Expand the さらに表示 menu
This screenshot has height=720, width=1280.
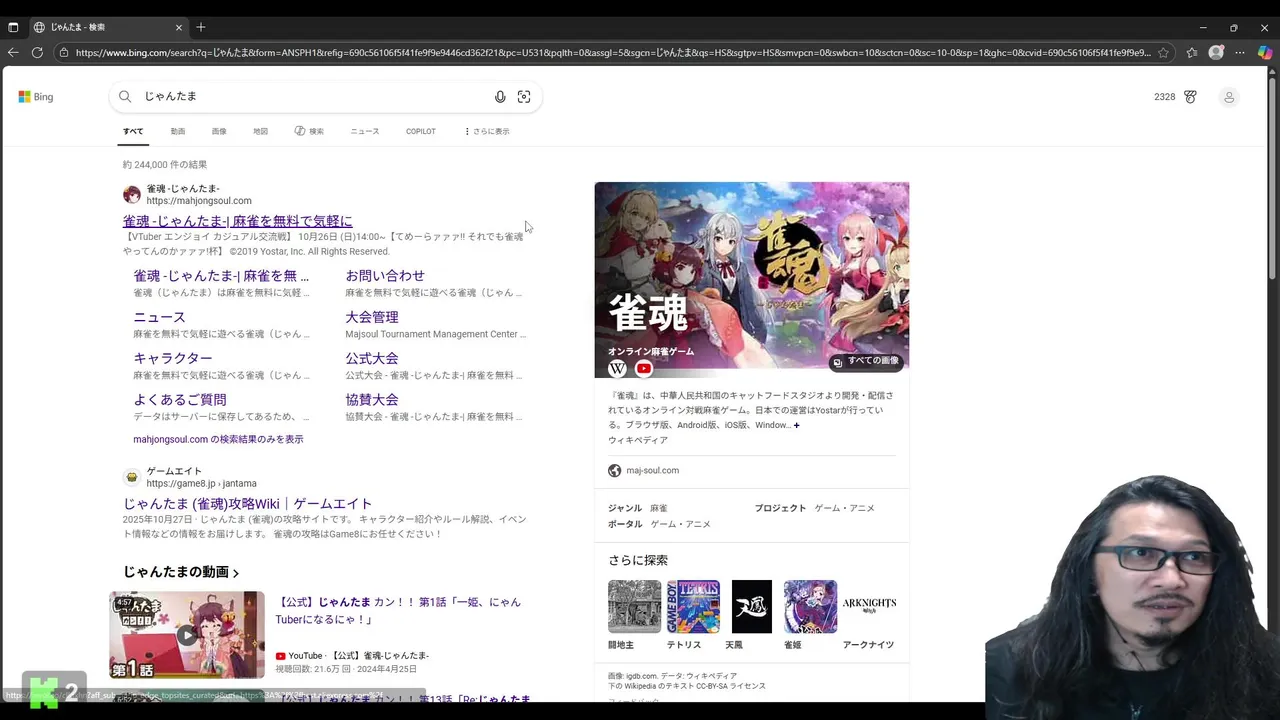point(487,131)
